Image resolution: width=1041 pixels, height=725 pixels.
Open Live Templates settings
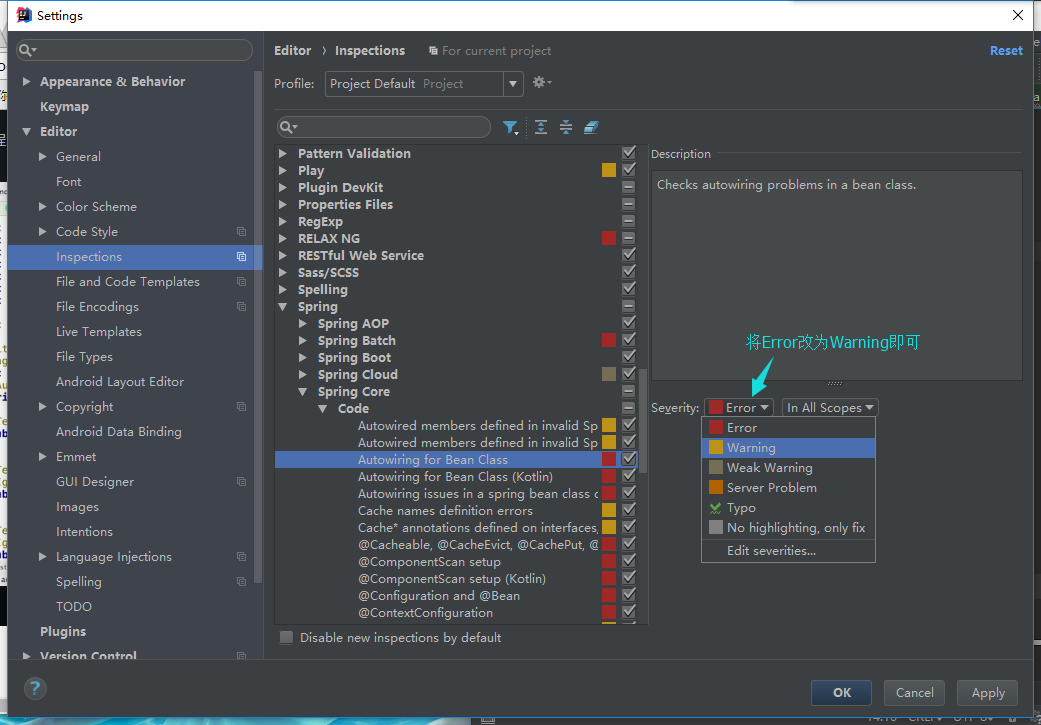99,331
